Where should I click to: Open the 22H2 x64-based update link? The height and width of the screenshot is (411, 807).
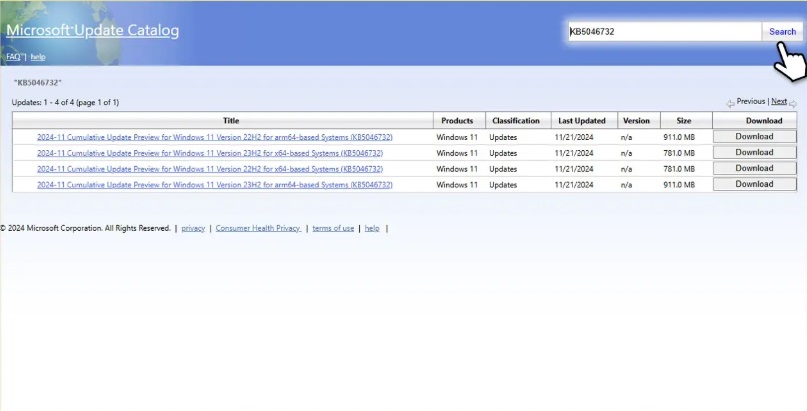tap(210, 169)
